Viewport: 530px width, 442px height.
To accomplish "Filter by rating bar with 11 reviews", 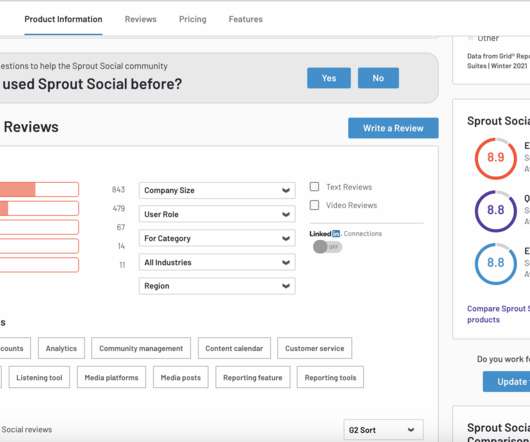I will point(39,265).
